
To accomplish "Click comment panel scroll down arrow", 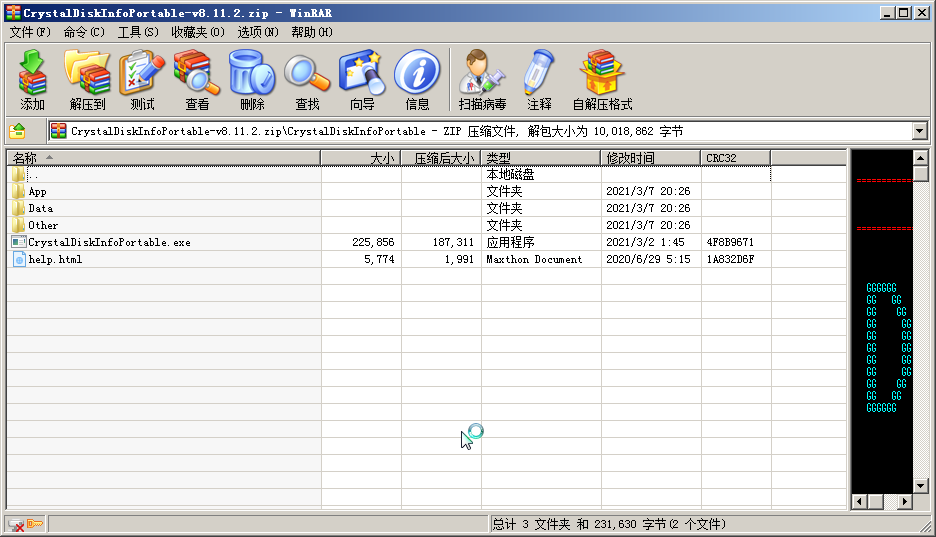I will coord(920,486).
